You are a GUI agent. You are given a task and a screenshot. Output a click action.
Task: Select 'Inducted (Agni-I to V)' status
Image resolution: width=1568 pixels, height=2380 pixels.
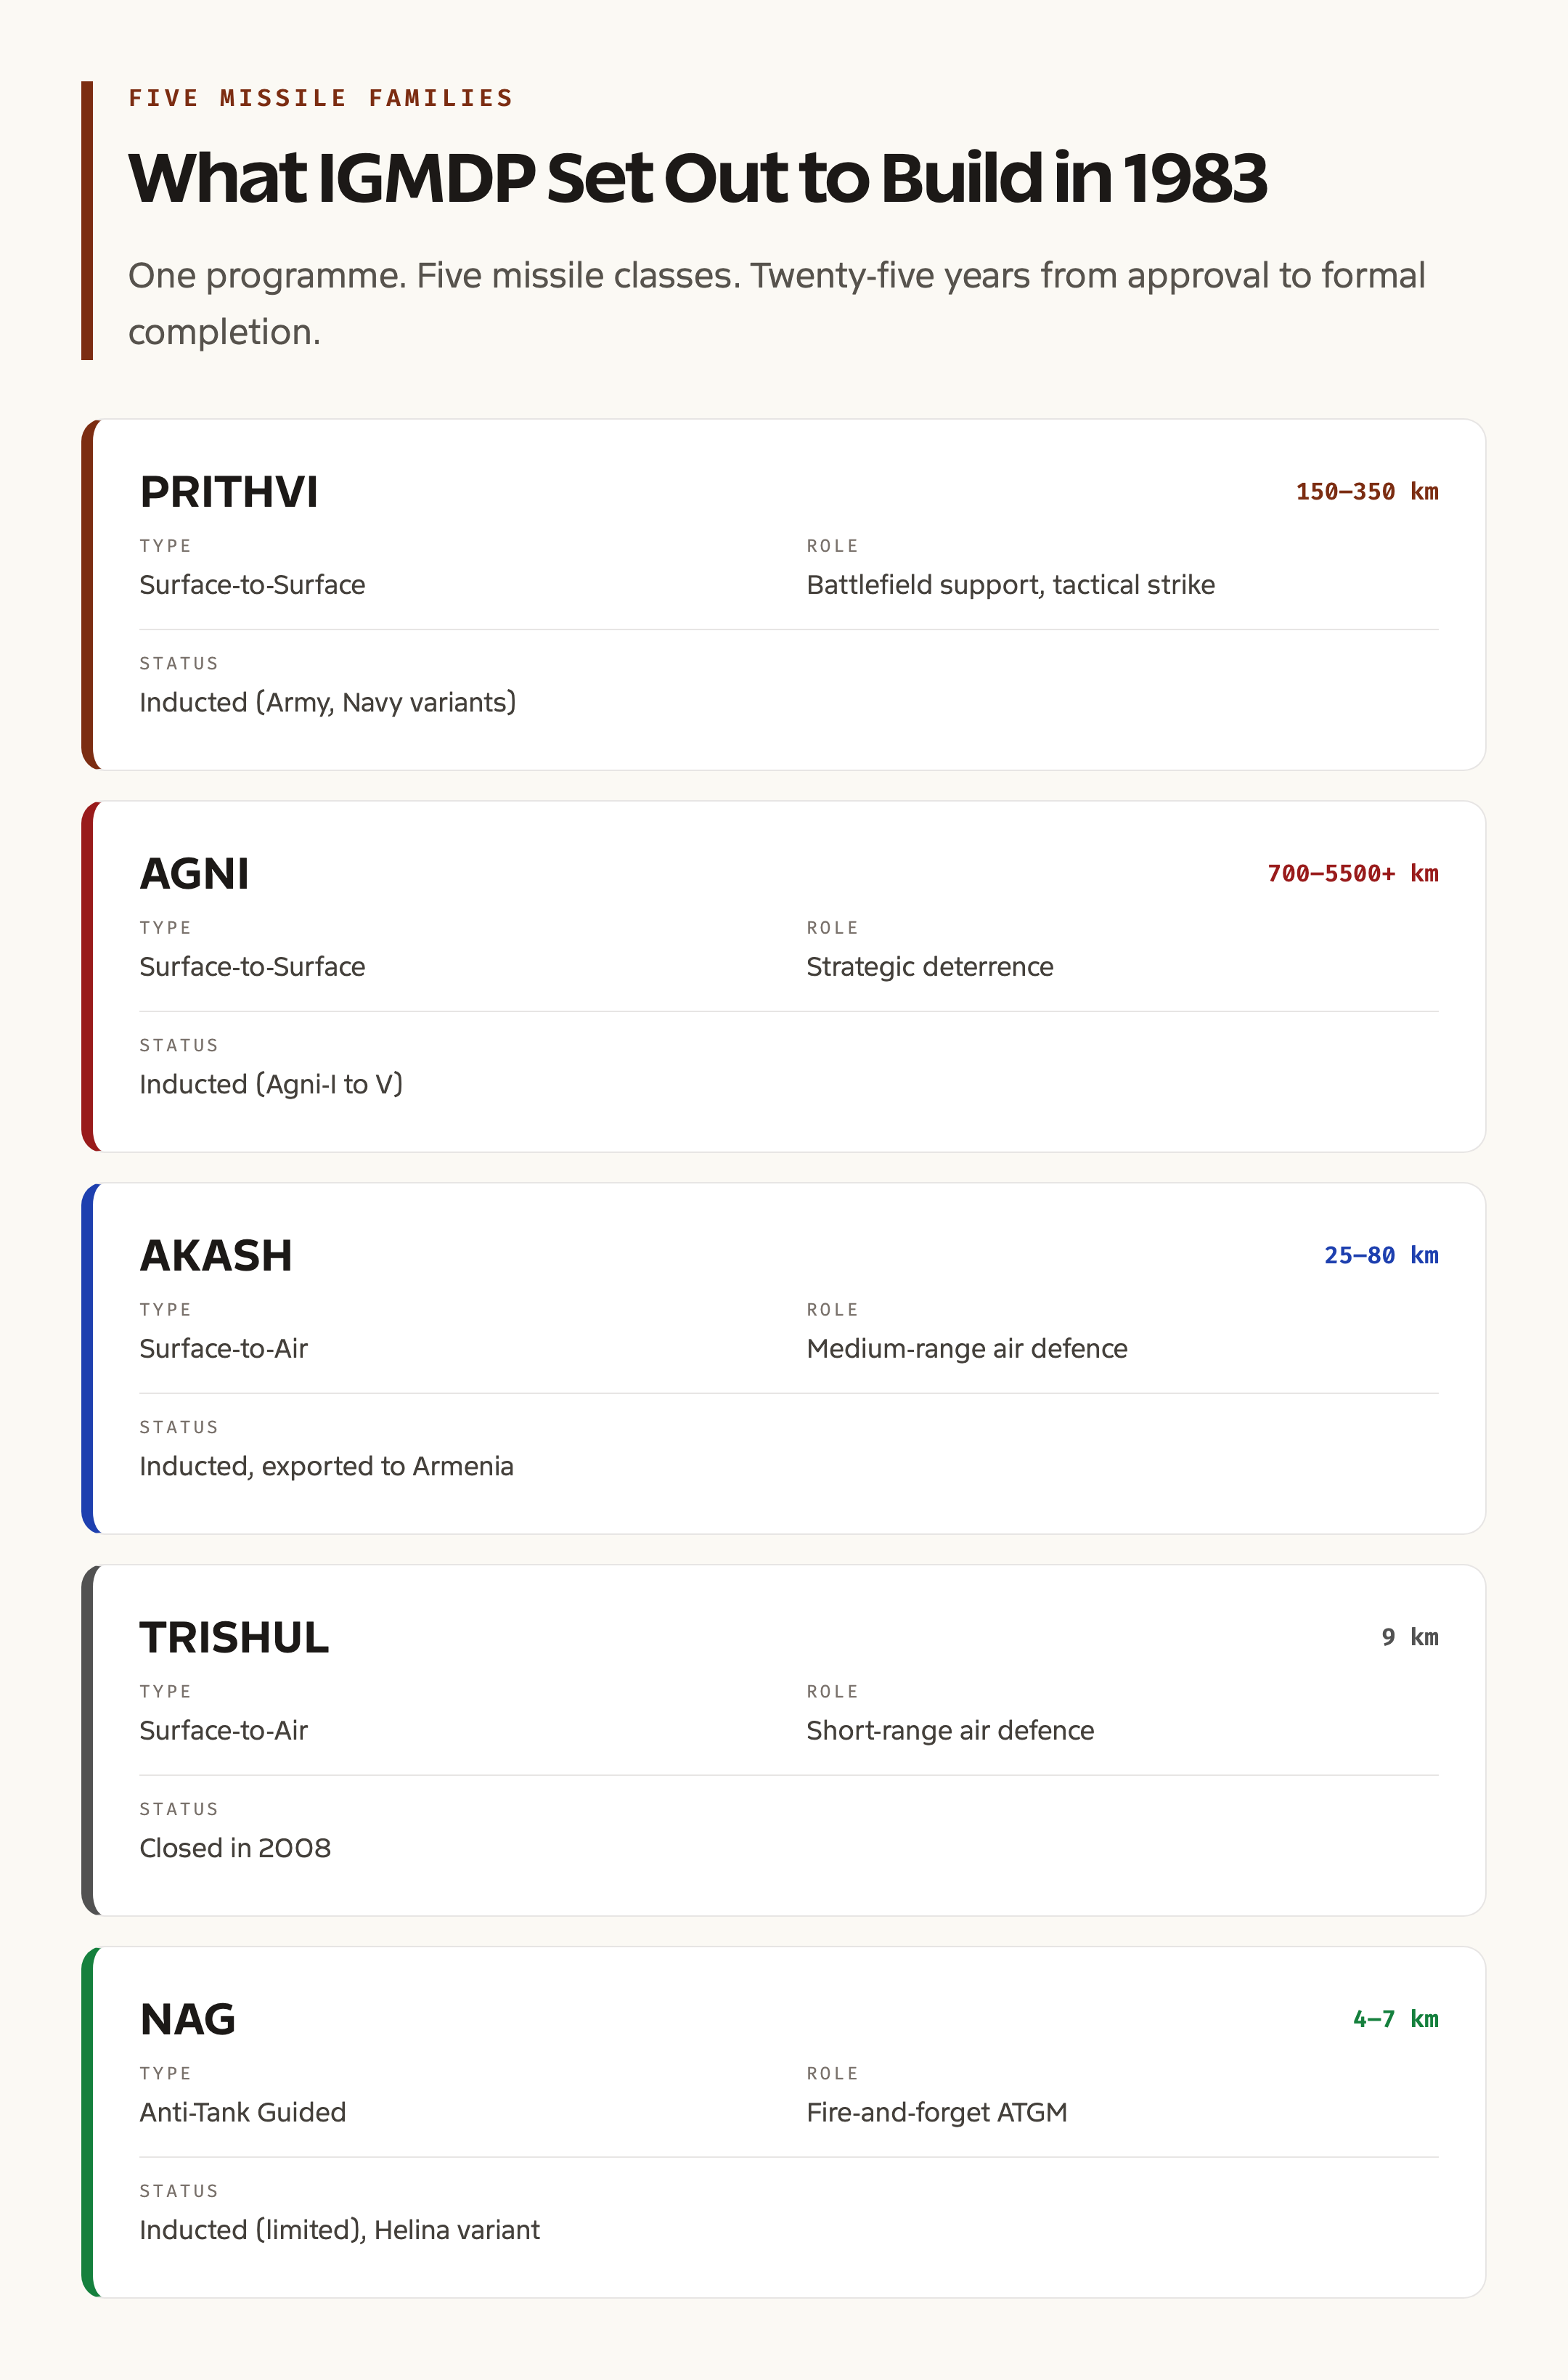pos(271,1085)
